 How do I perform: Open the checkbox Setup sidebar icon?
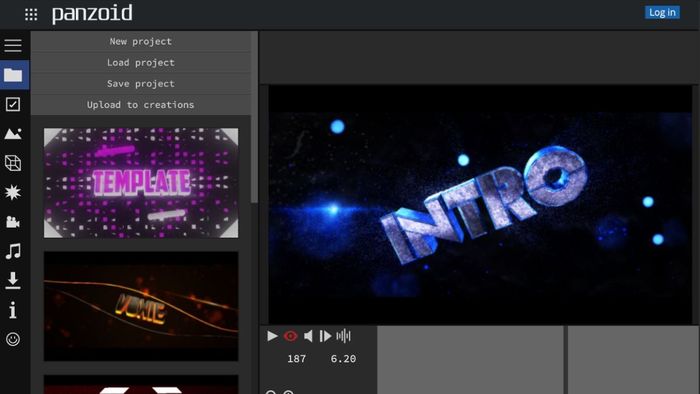tap(13, 104)
